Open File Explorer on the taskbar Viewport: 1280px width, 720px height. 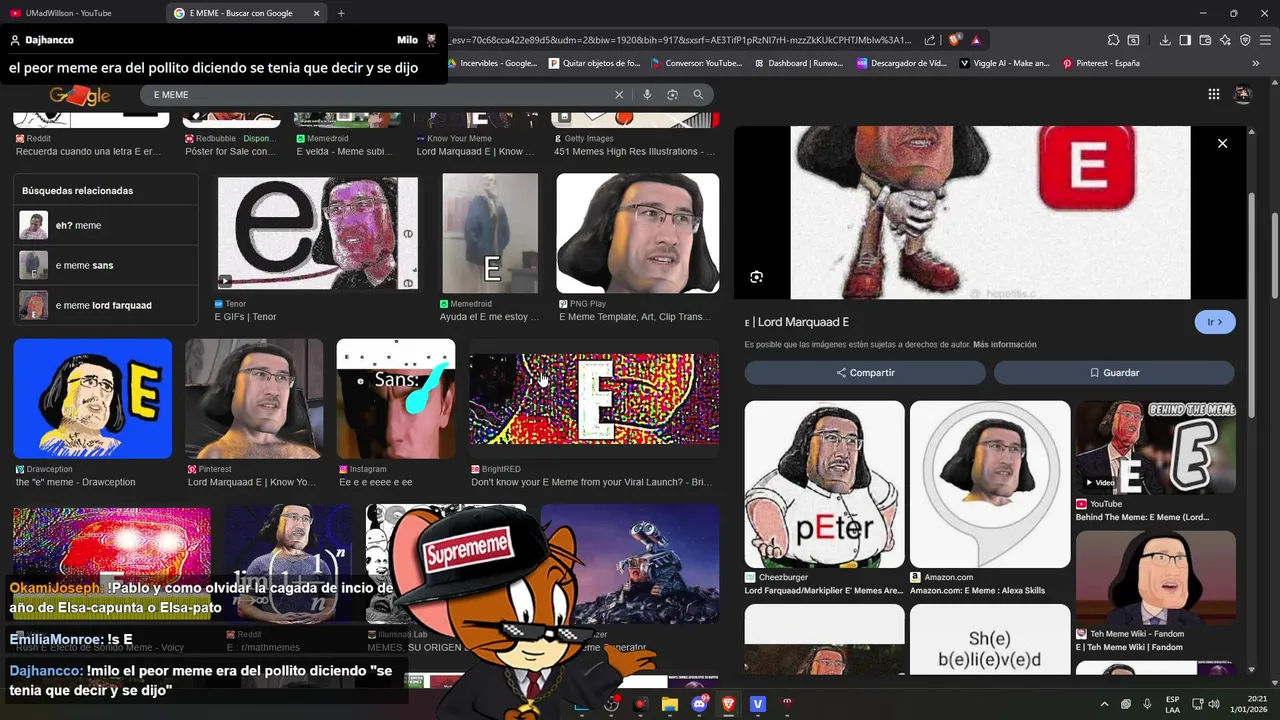tap(669, 704)
